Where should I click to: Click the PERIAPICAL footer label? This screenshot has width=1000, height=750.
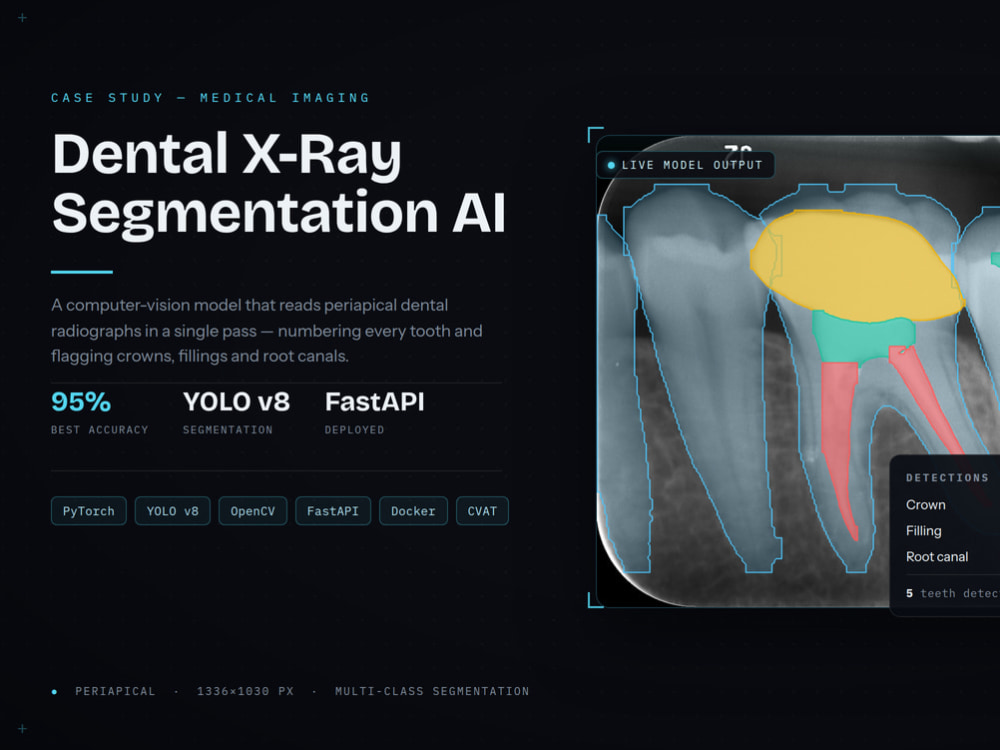pos(115,691)
